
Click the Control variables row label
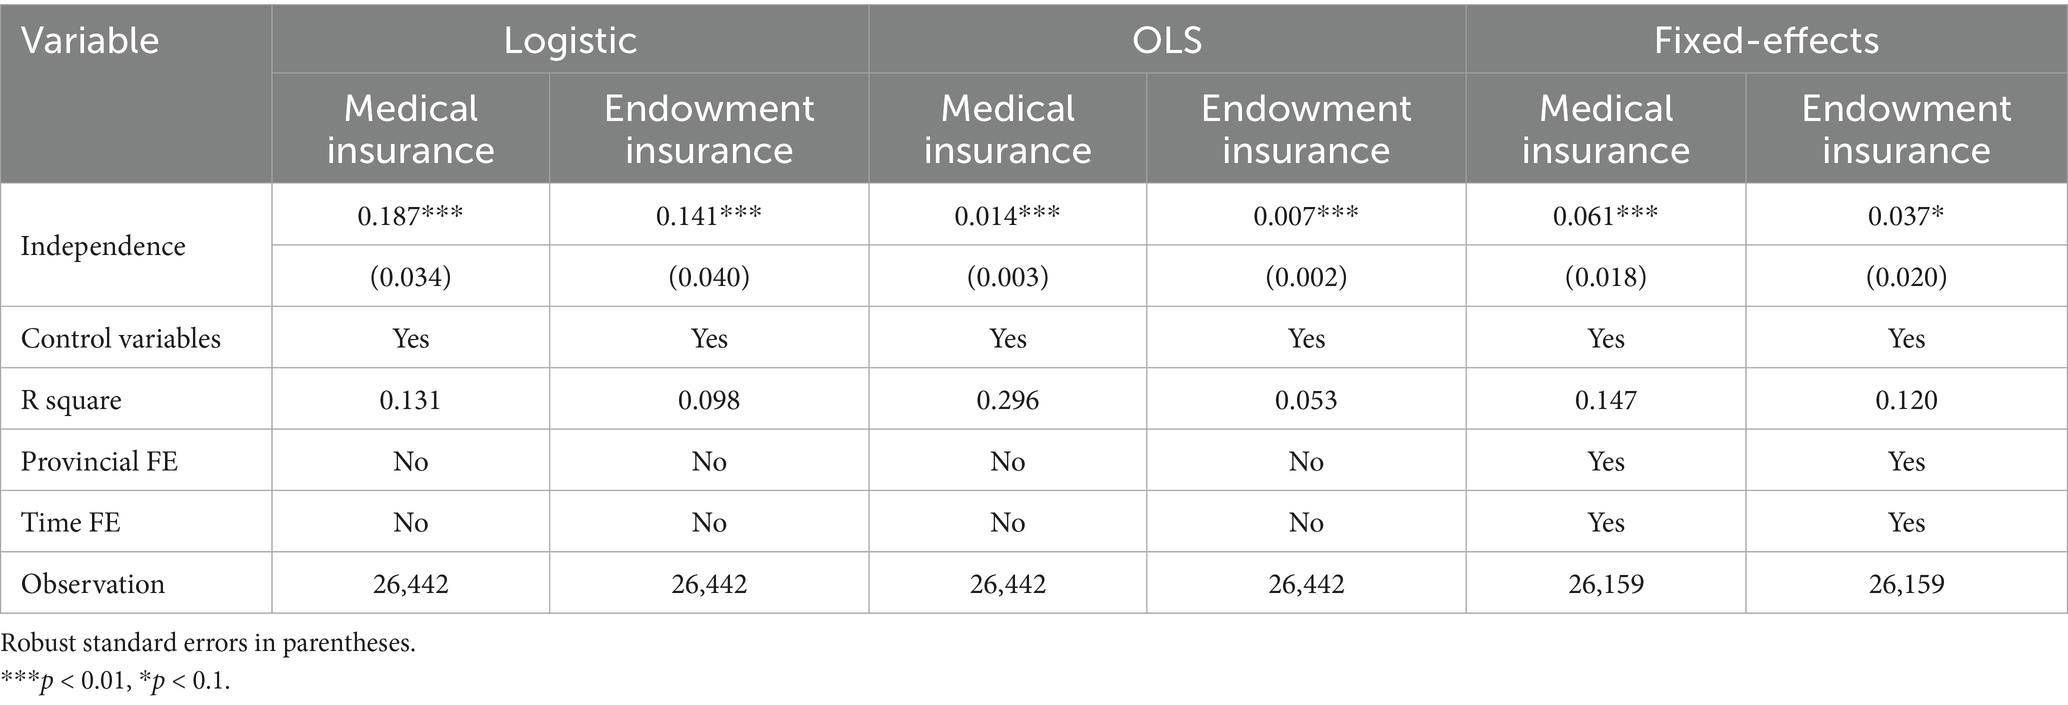121,338
